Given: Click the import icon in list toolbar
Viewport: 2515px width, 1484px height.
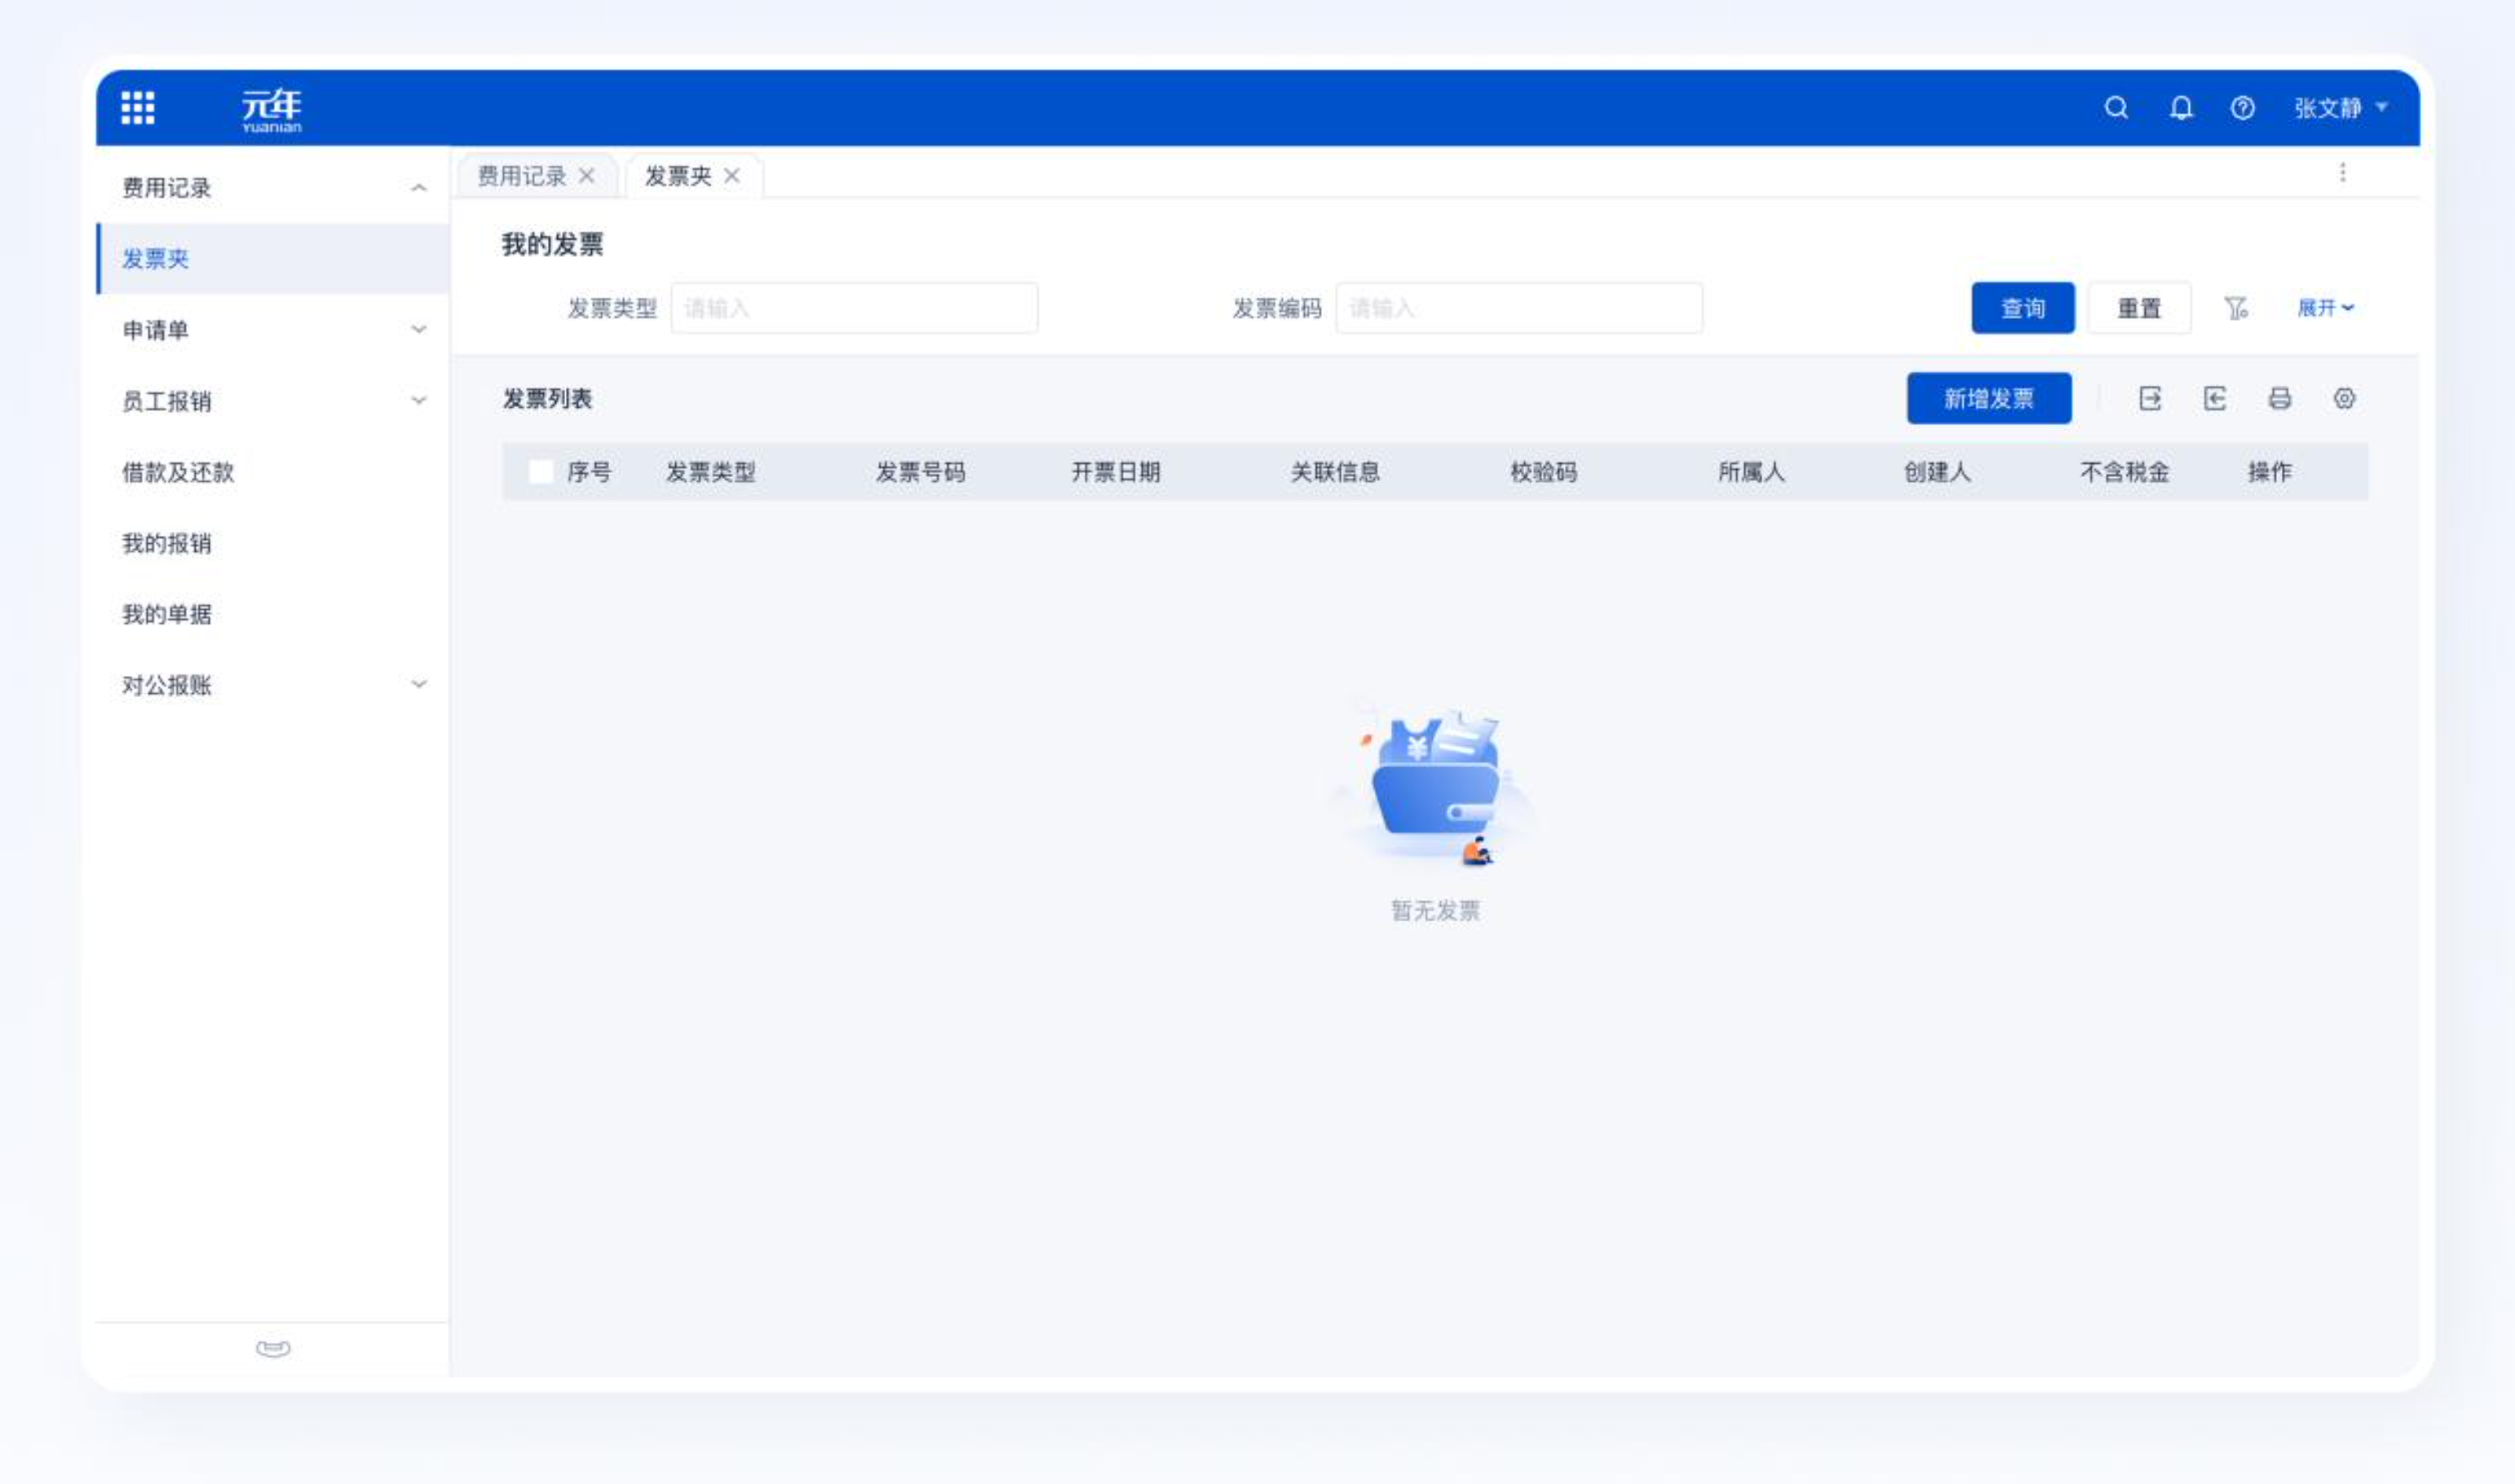Looking at the screenshot, I should [2215, 399].
